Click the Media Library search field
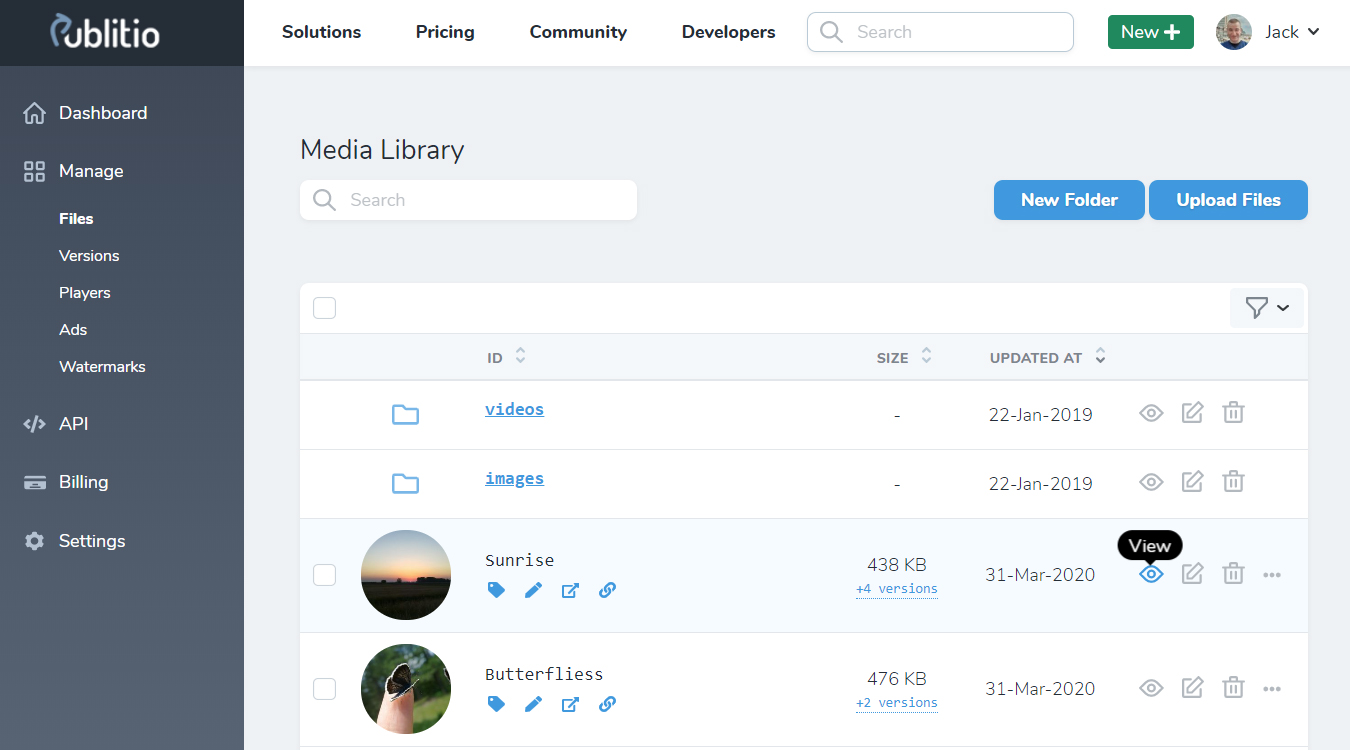This screenshot has width=1350, height=750. point(468,200)
